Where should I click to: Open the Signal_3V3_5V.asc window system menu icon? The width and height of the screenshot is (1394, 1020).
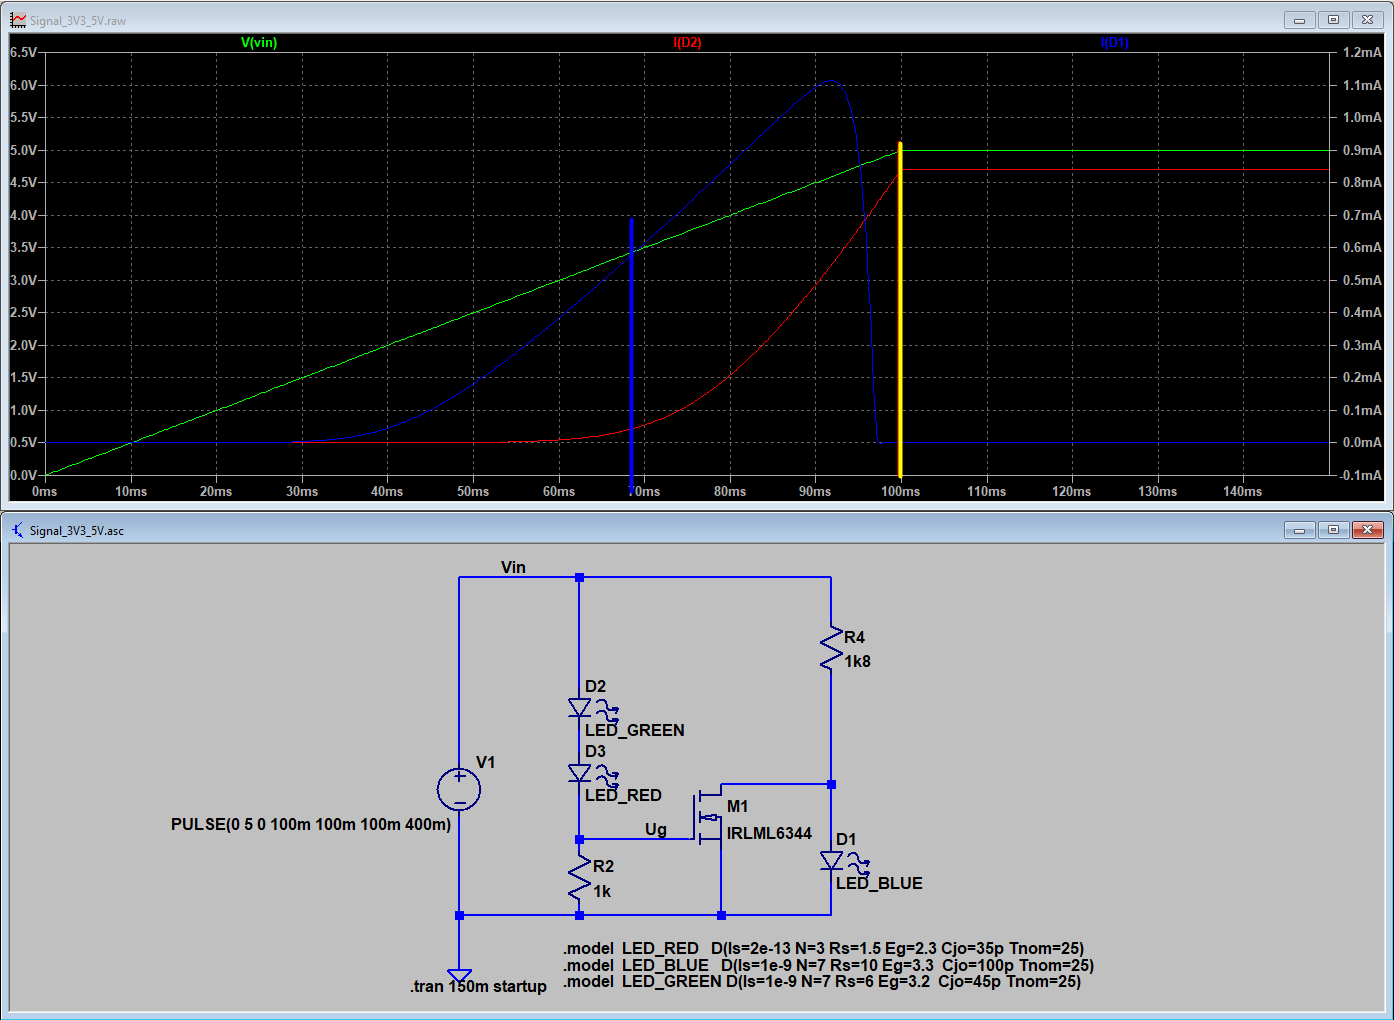click(x=18, y=530)
